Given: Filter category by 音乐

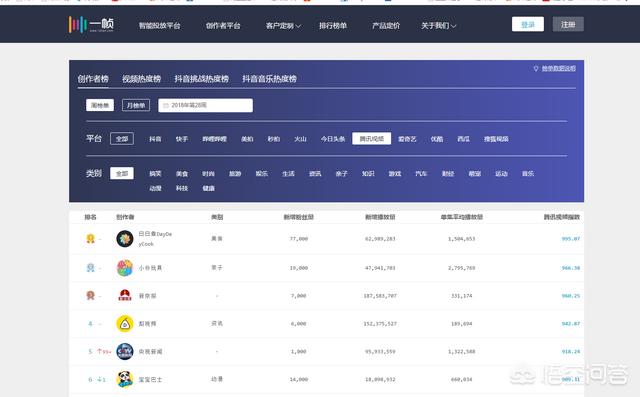Looking at the screenshot, I should [528, 174].
